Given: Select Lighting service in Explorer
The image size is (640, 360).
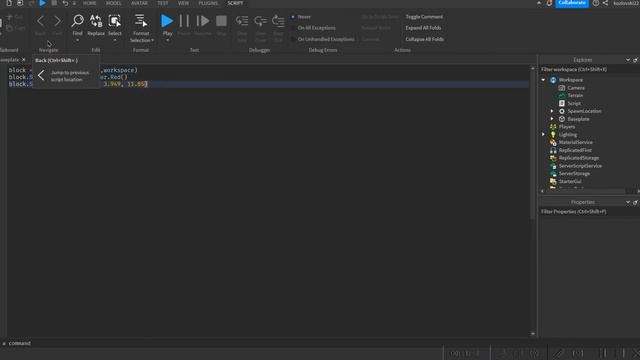Looking at the screenshot, I should click(567, 135).
